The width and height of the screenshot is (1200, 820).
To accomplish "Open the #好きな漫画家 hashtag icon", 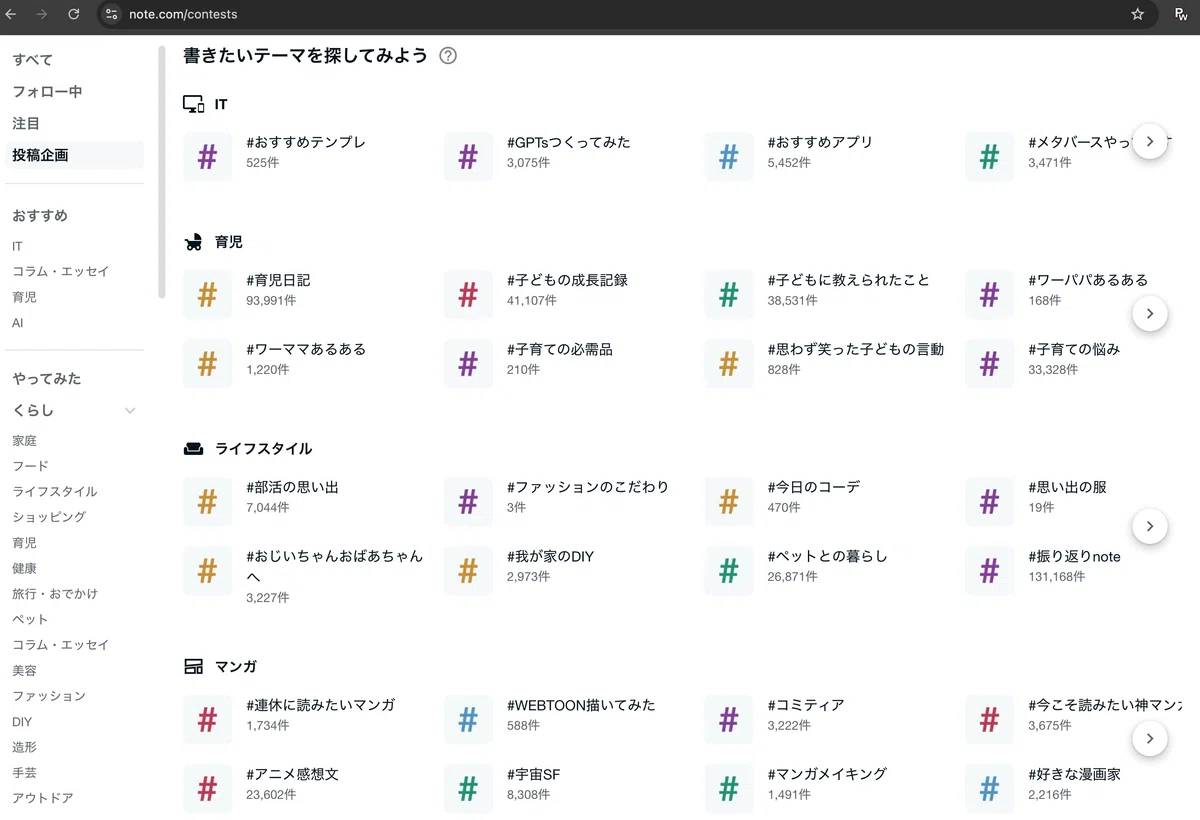I will (989, 789).
